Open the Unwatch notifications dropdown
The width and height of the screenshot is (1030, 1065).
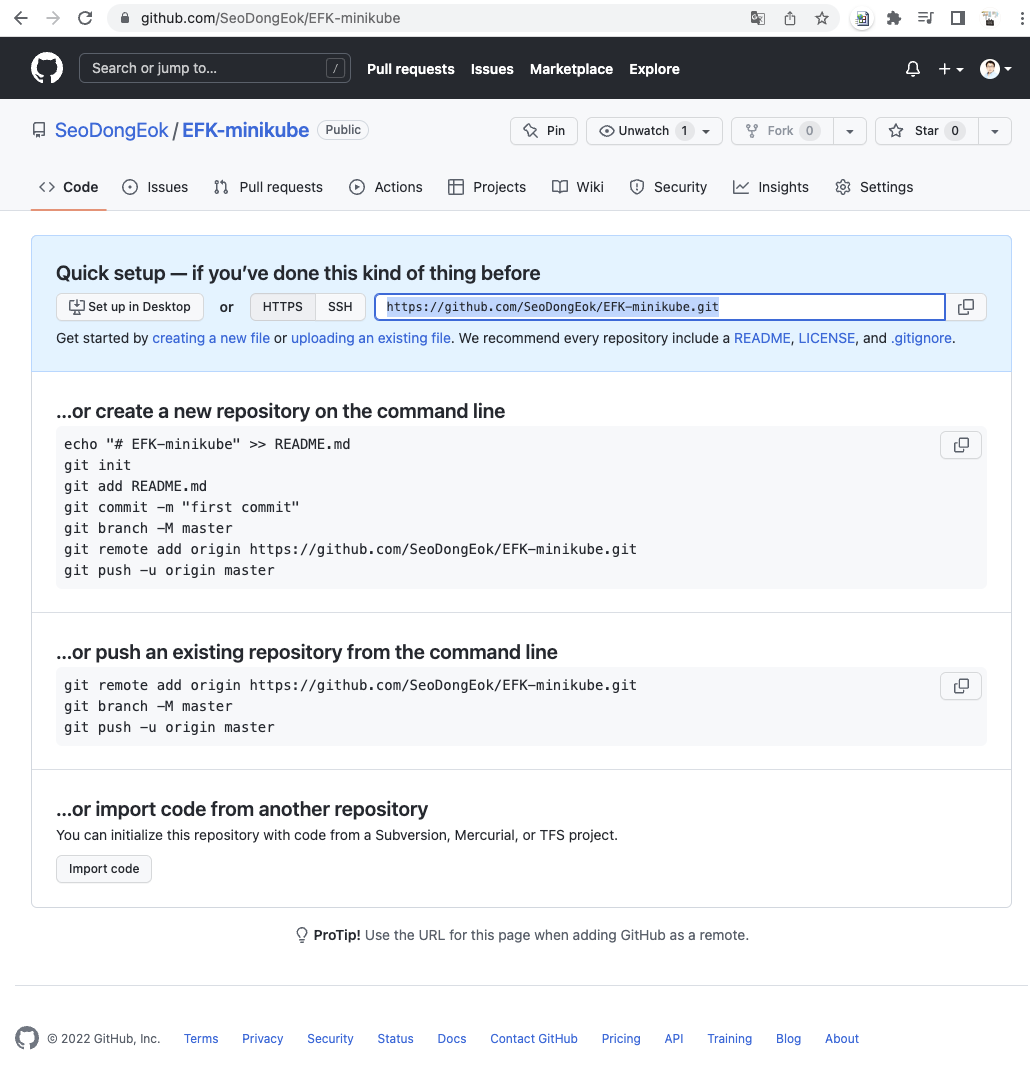pyautogui.click(x=653, y=131)
